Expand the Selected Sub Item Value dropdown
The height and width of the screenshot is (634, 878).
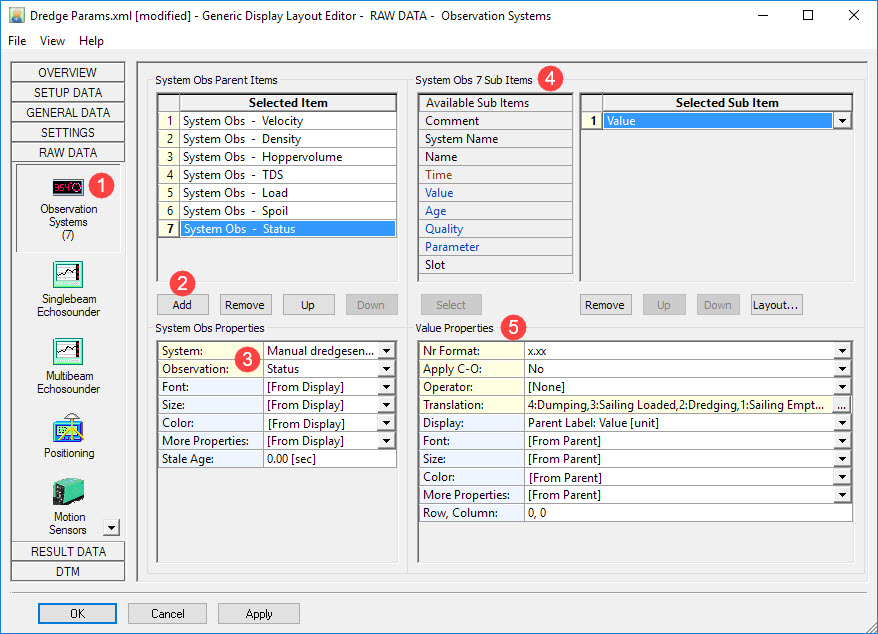click(x=842, y=121)
